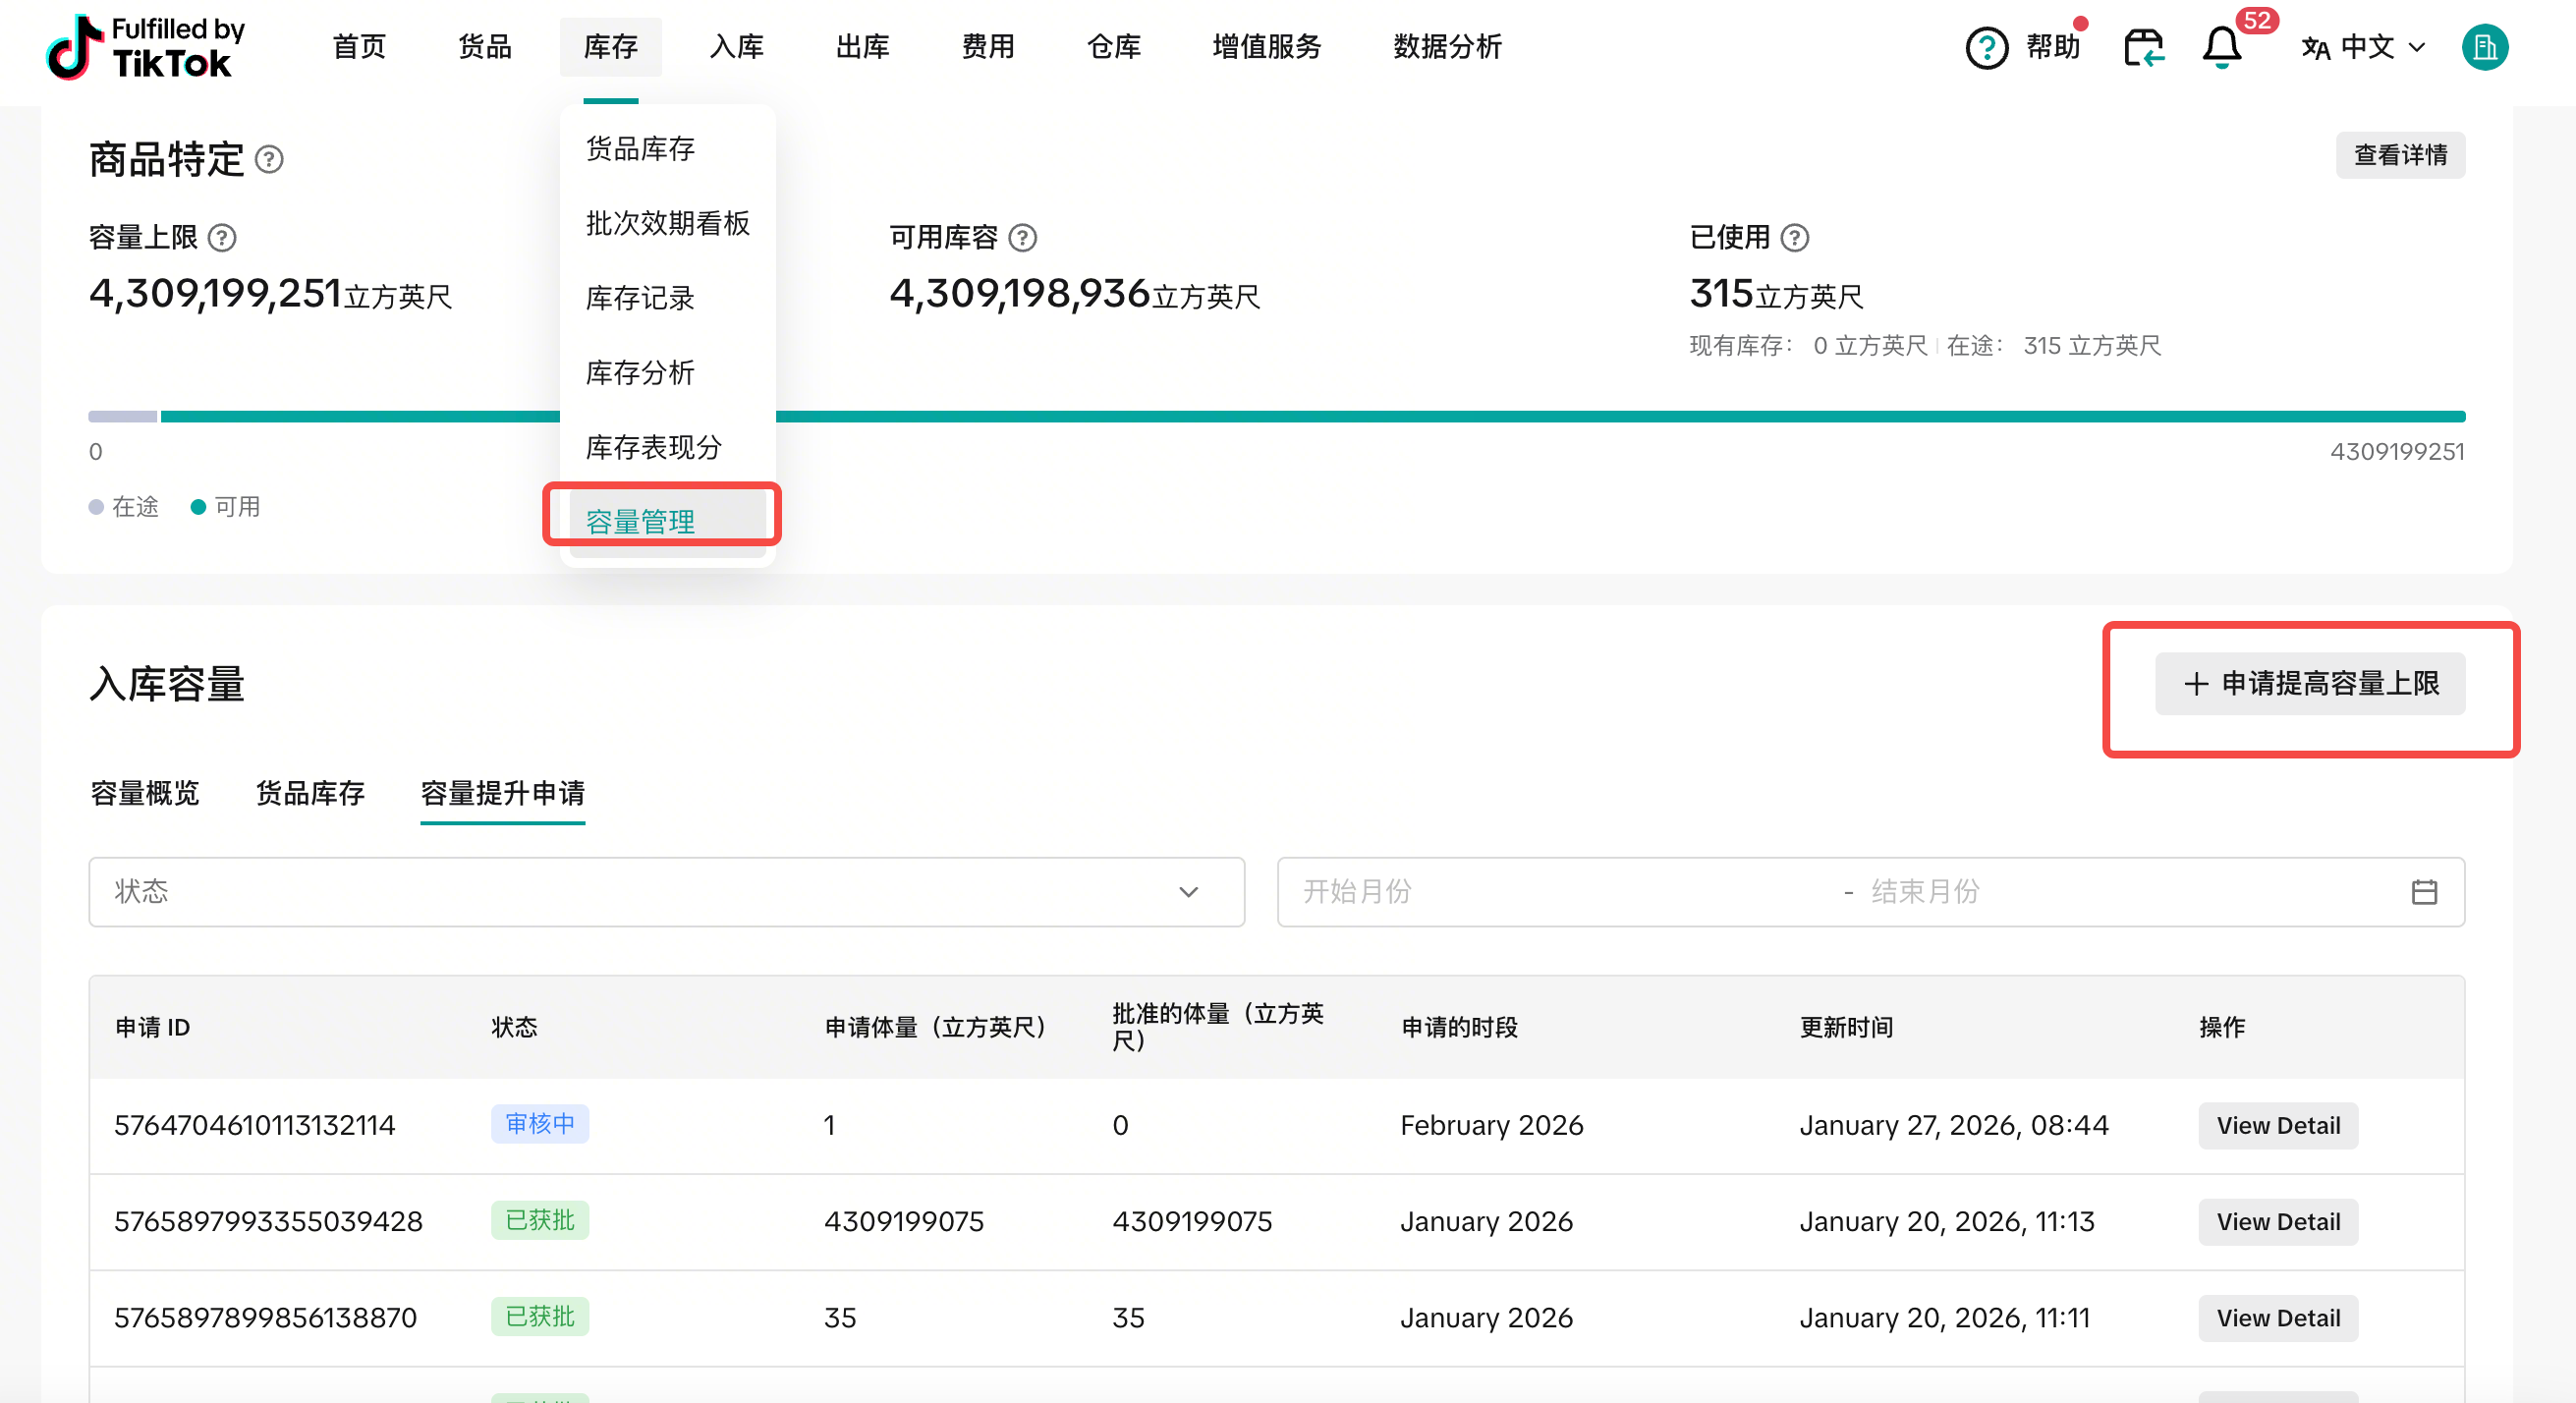The image size is (2576, 1403).
Task: Click the help icon next to 容量上限
Action: pos(222,238)
